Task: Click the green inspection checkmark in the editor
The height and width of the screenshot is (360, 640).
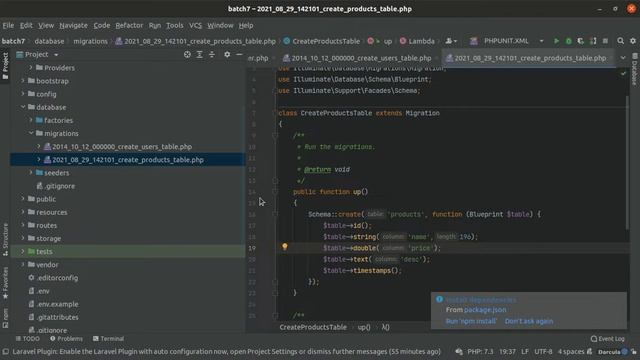Action: click(x=623, y=73)
